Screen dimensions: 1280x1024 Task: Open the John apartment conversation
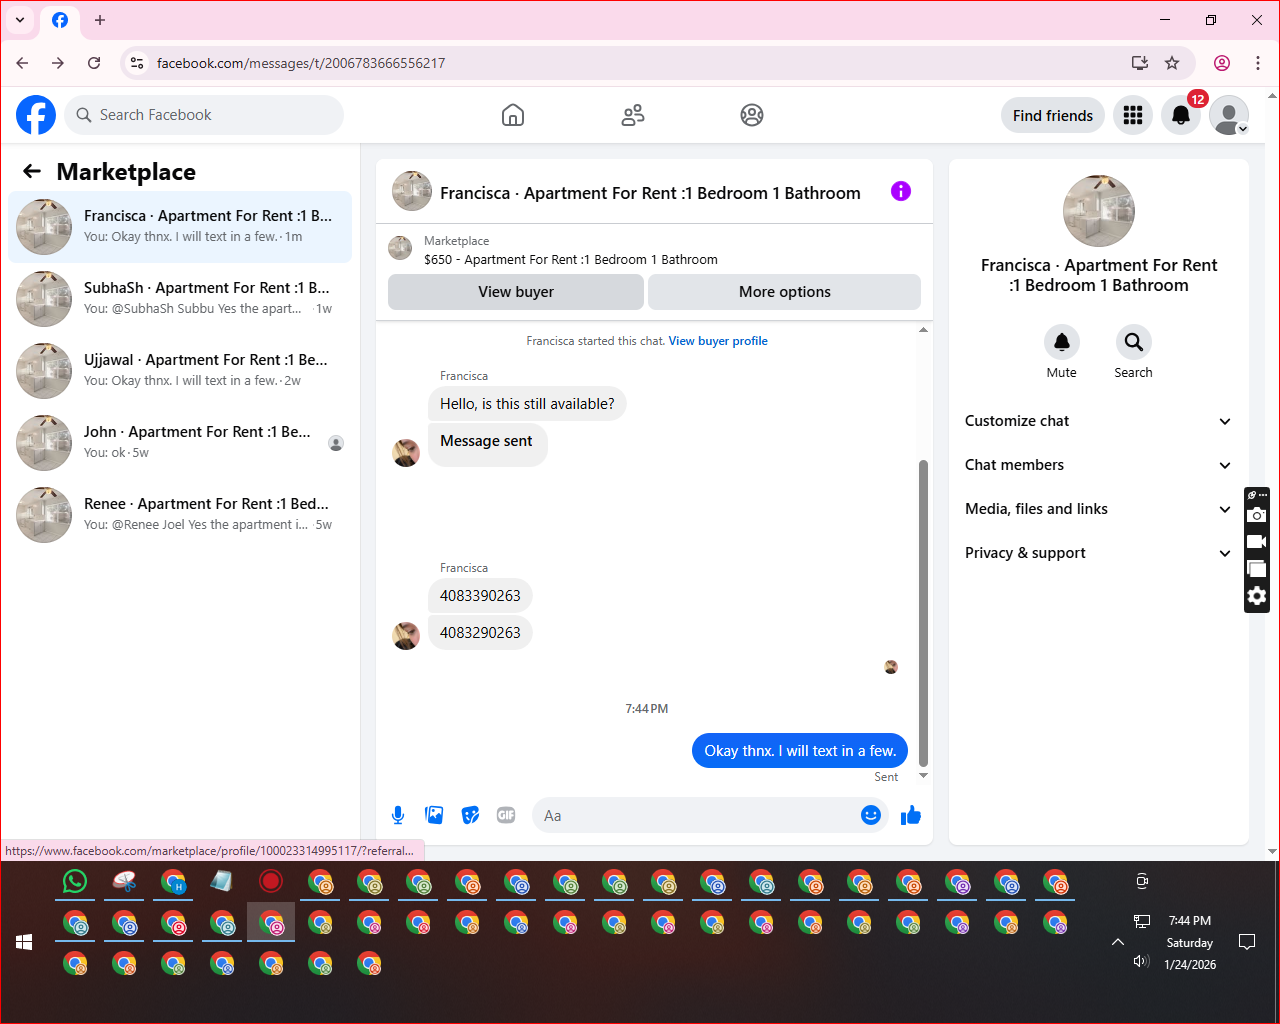(180, 443)
